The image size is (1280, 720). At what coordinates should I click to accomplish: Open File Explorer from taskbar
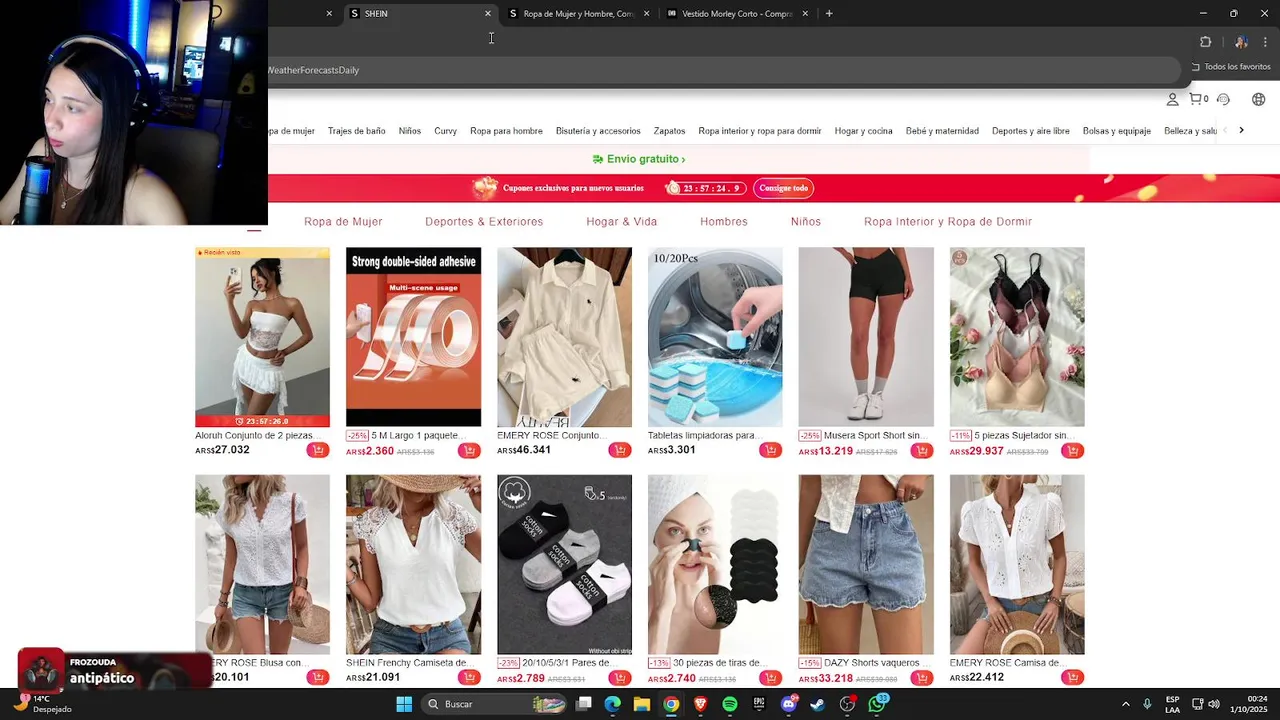coord(642,704)
